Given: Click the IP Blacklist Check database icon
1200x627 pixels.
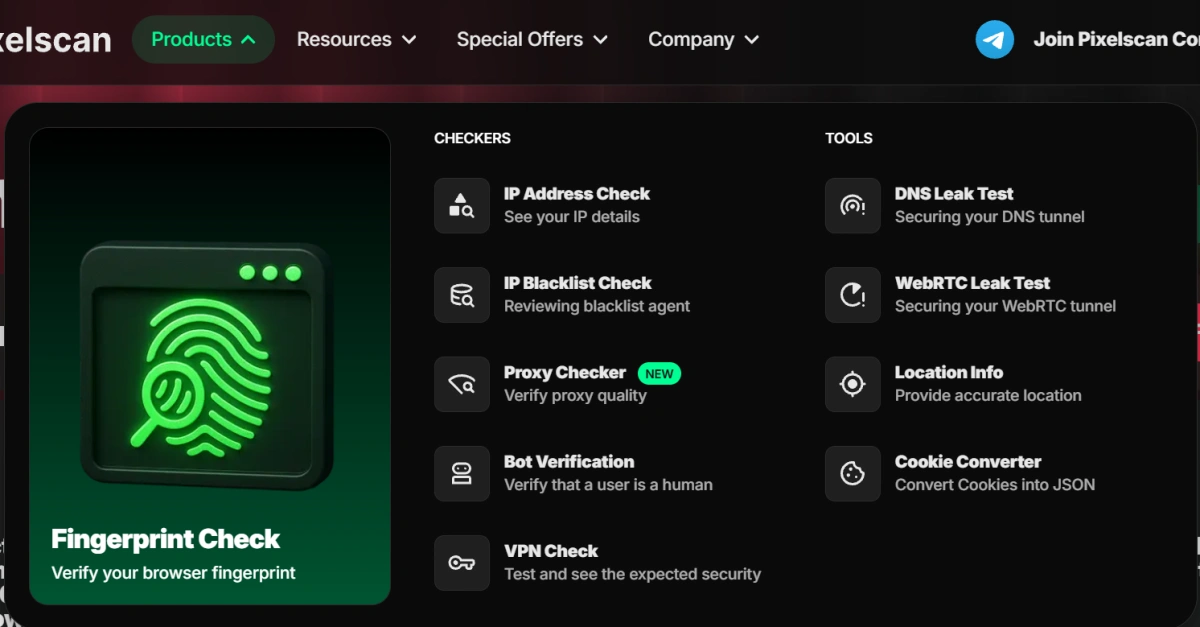Looking at the screenshot, I should coord(462,295).
